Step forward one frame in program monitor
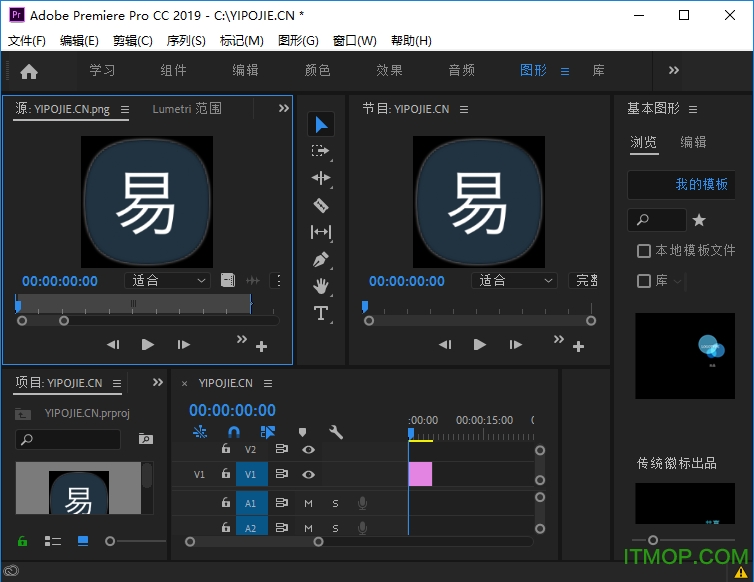The width and height of the screenshot is (754, 582). coord(515,345)
